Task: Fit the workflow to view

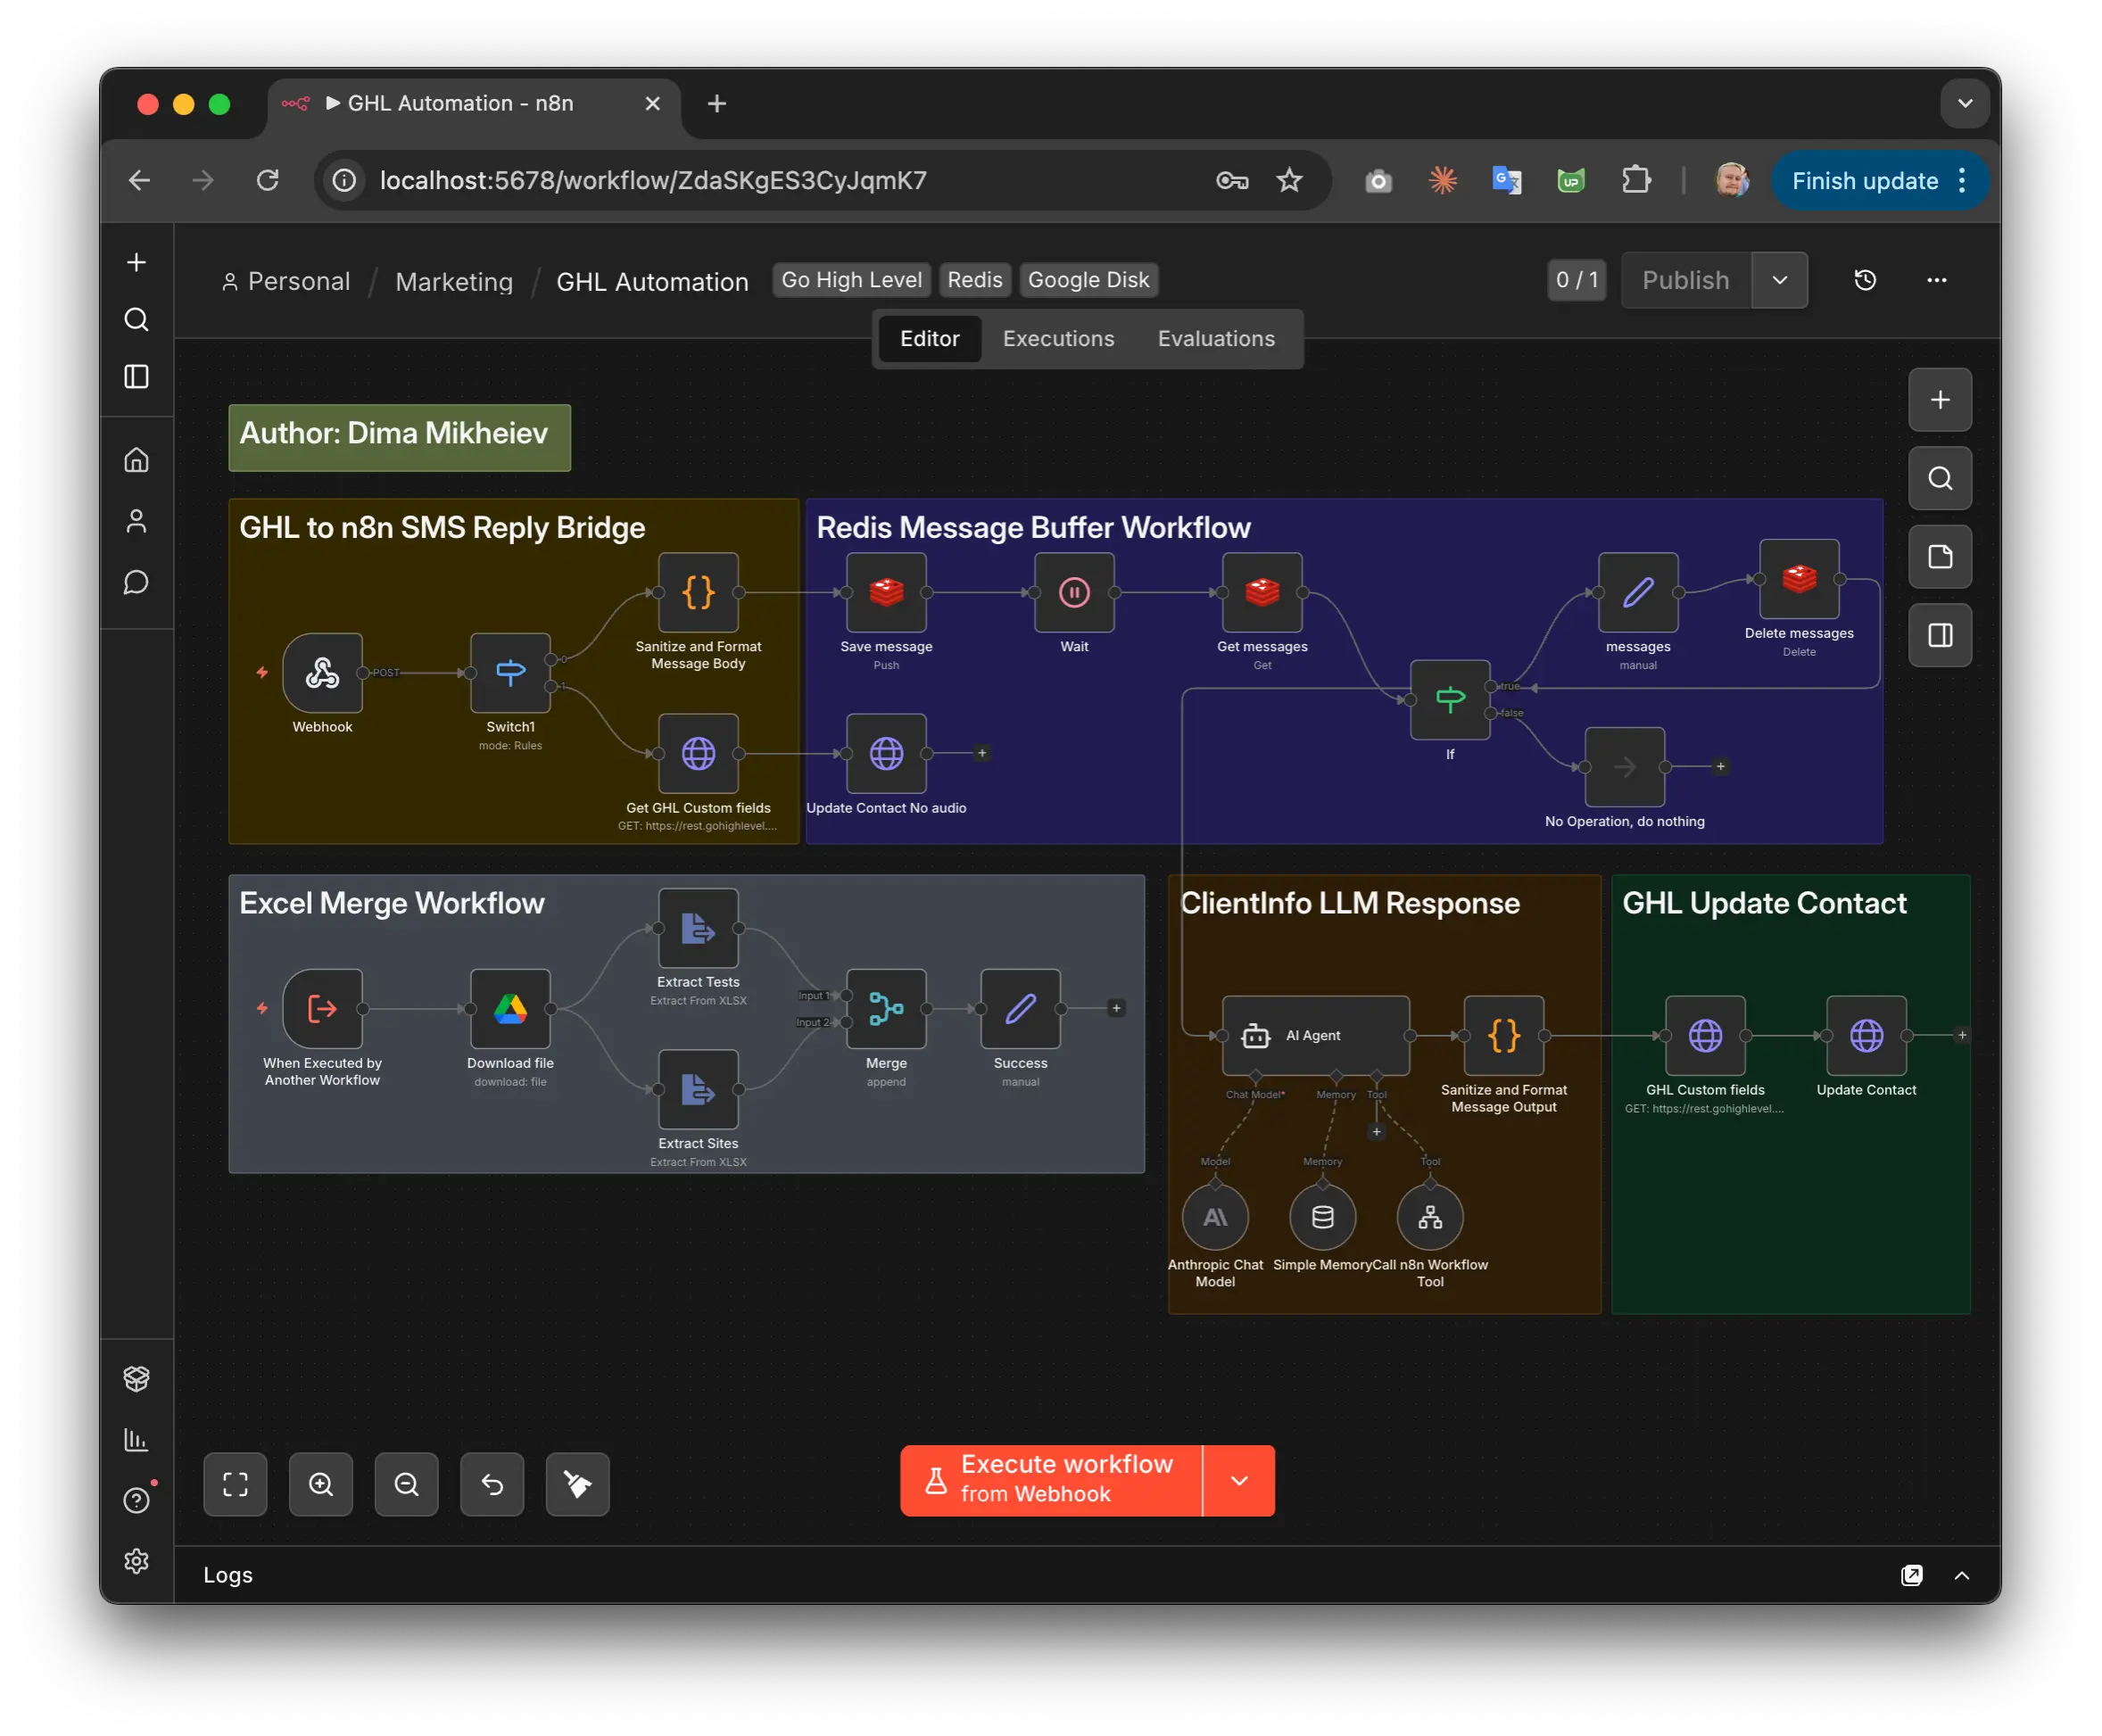Action: (235, 1484)
